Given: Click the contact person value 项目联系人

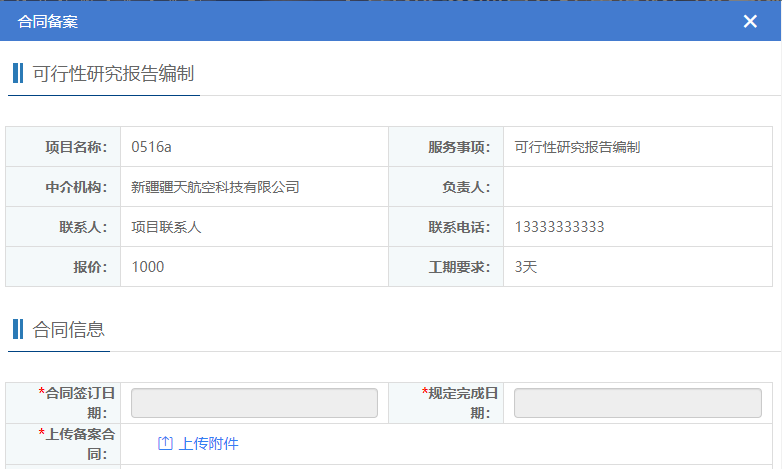Looking at the screenshot, I should tap(166, 227).
